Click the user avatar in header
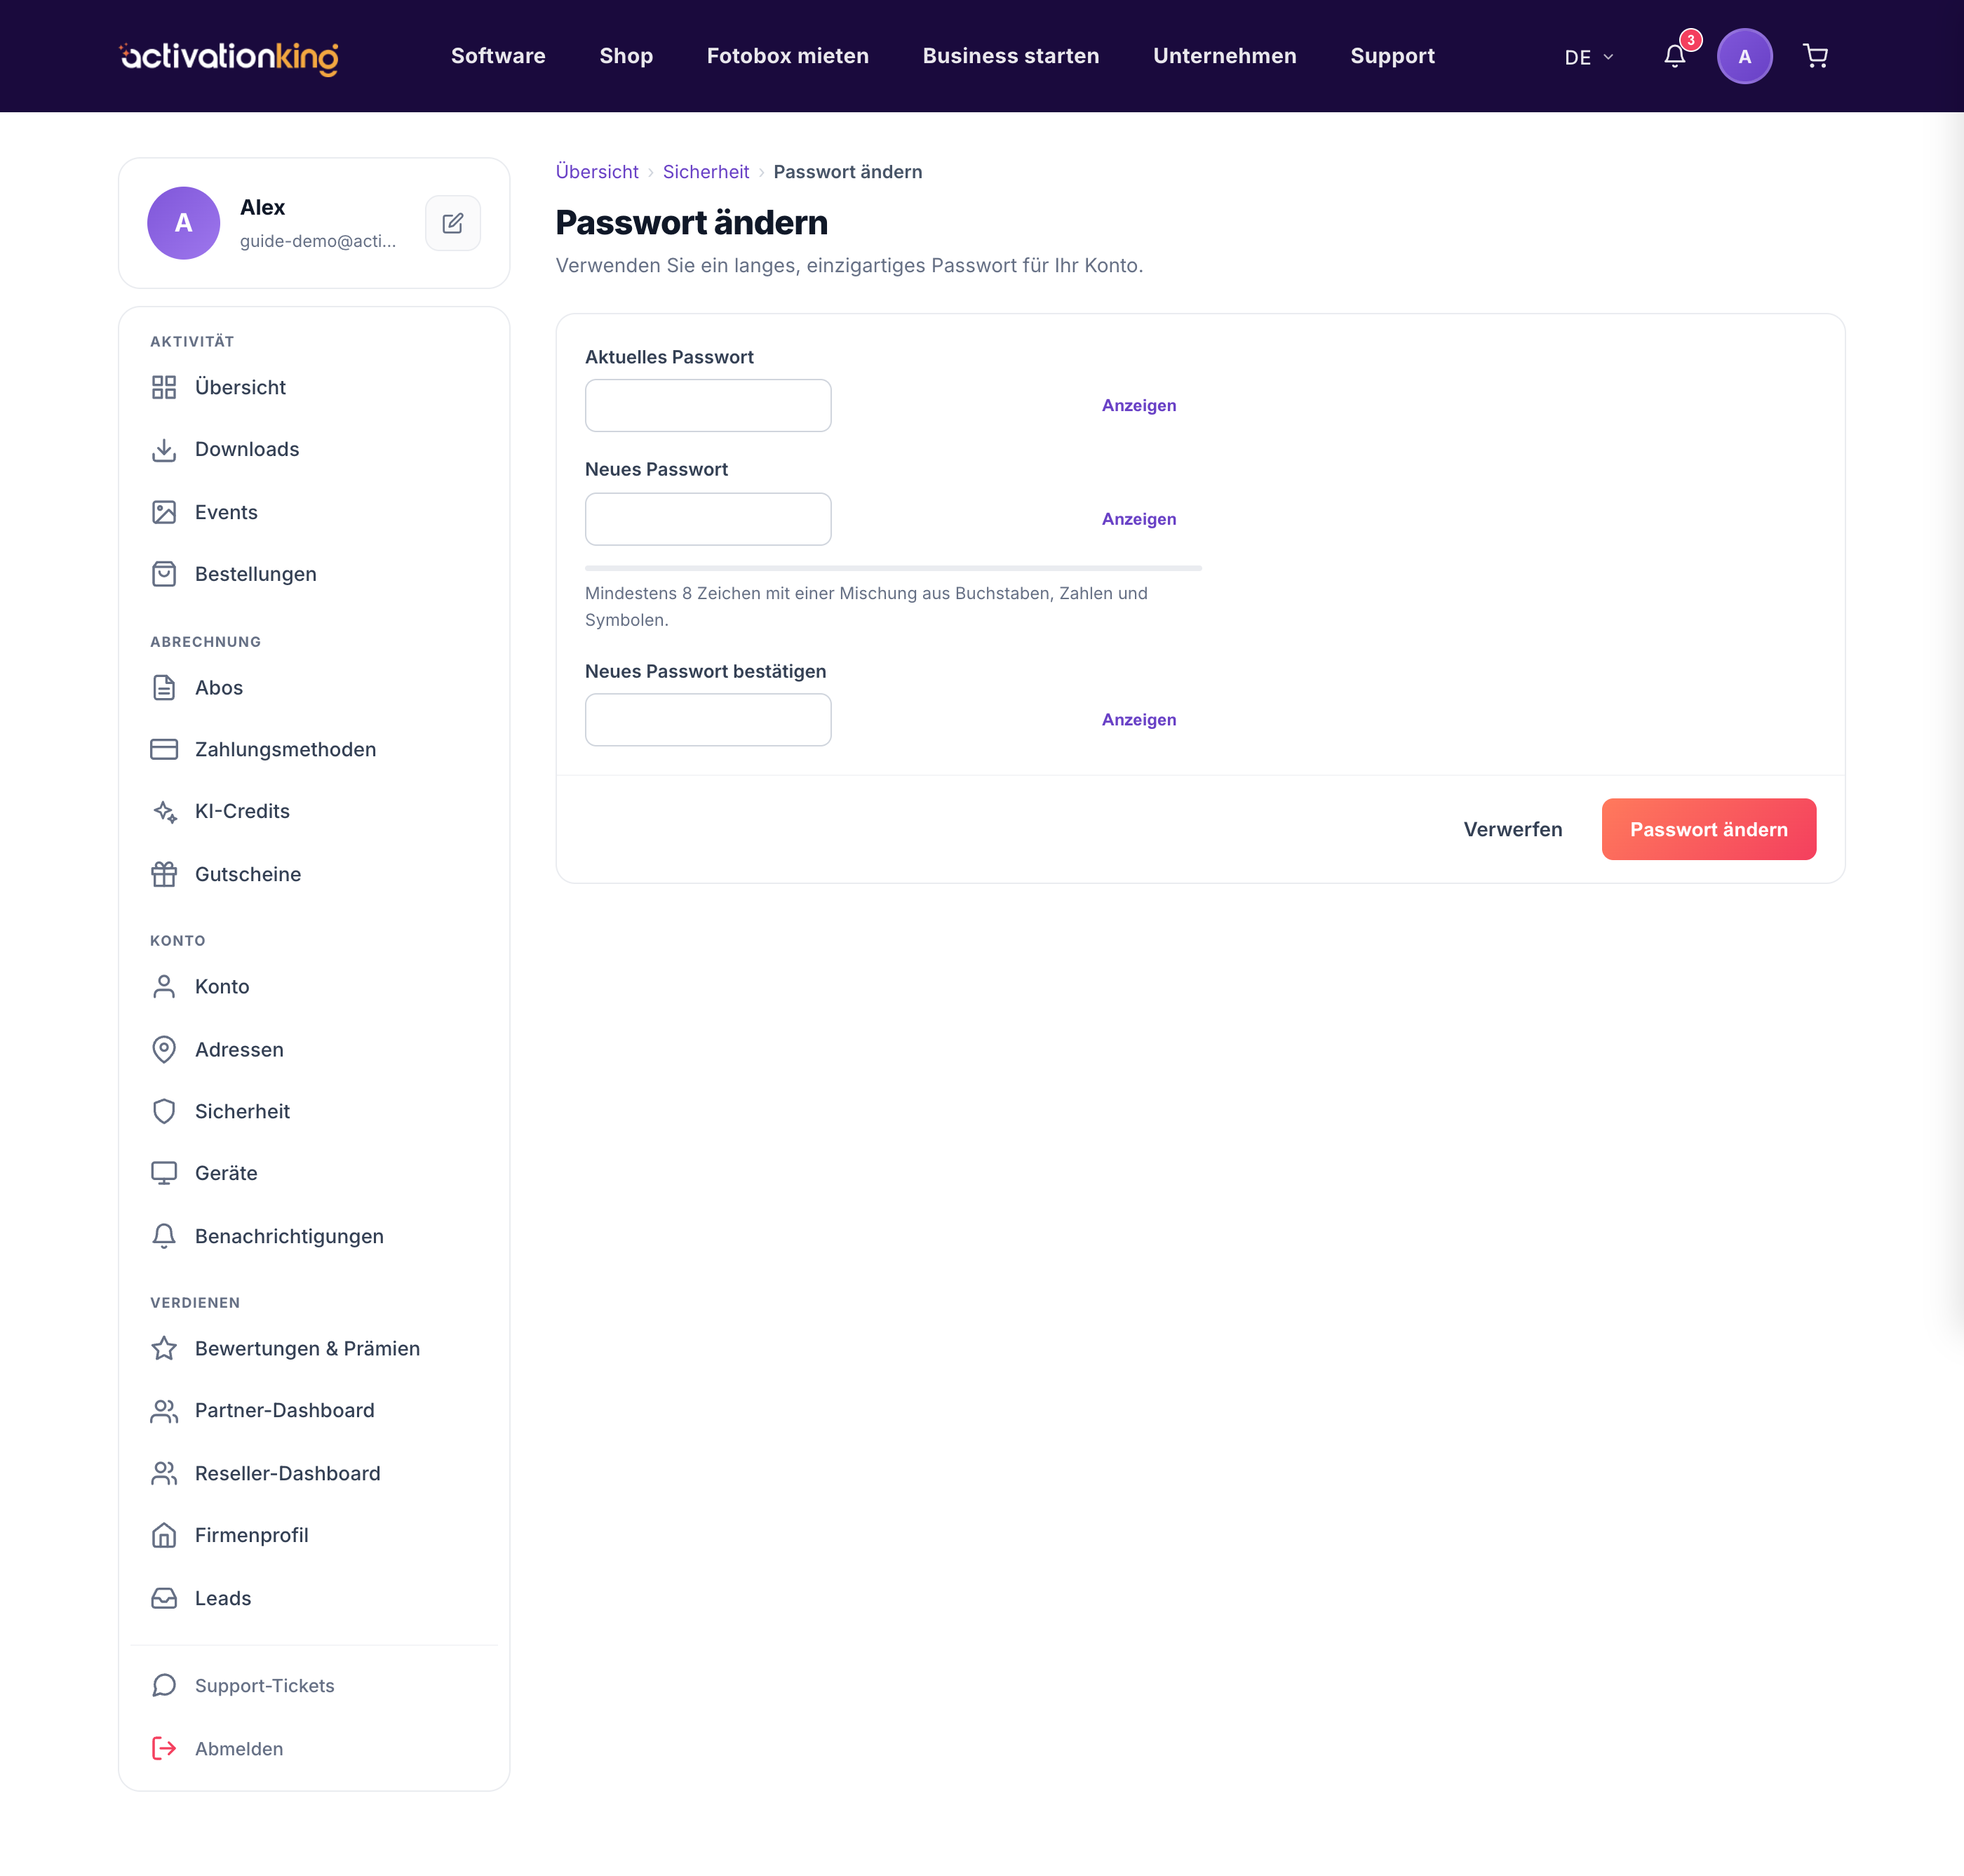 pyautogui.click(x=1744, y=56)
